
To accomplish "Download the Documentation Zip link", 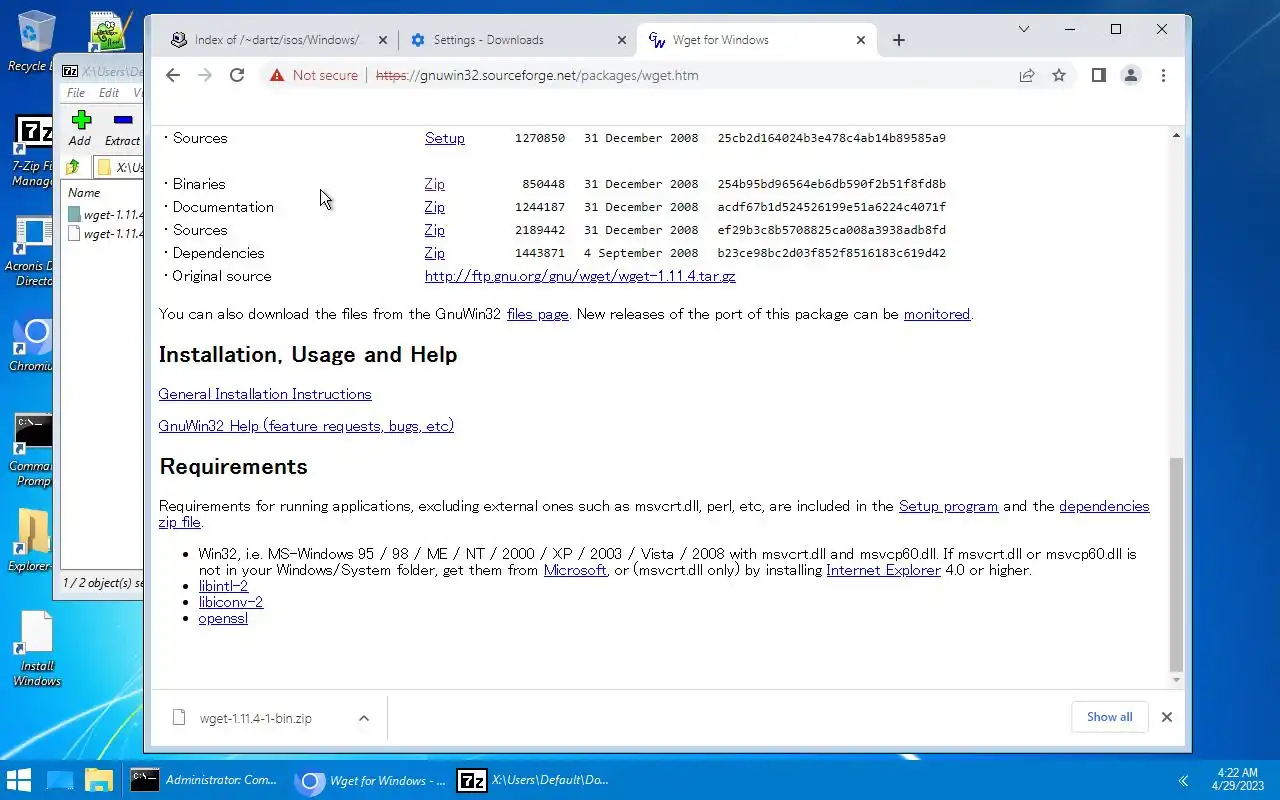I will tap(434, 207).
